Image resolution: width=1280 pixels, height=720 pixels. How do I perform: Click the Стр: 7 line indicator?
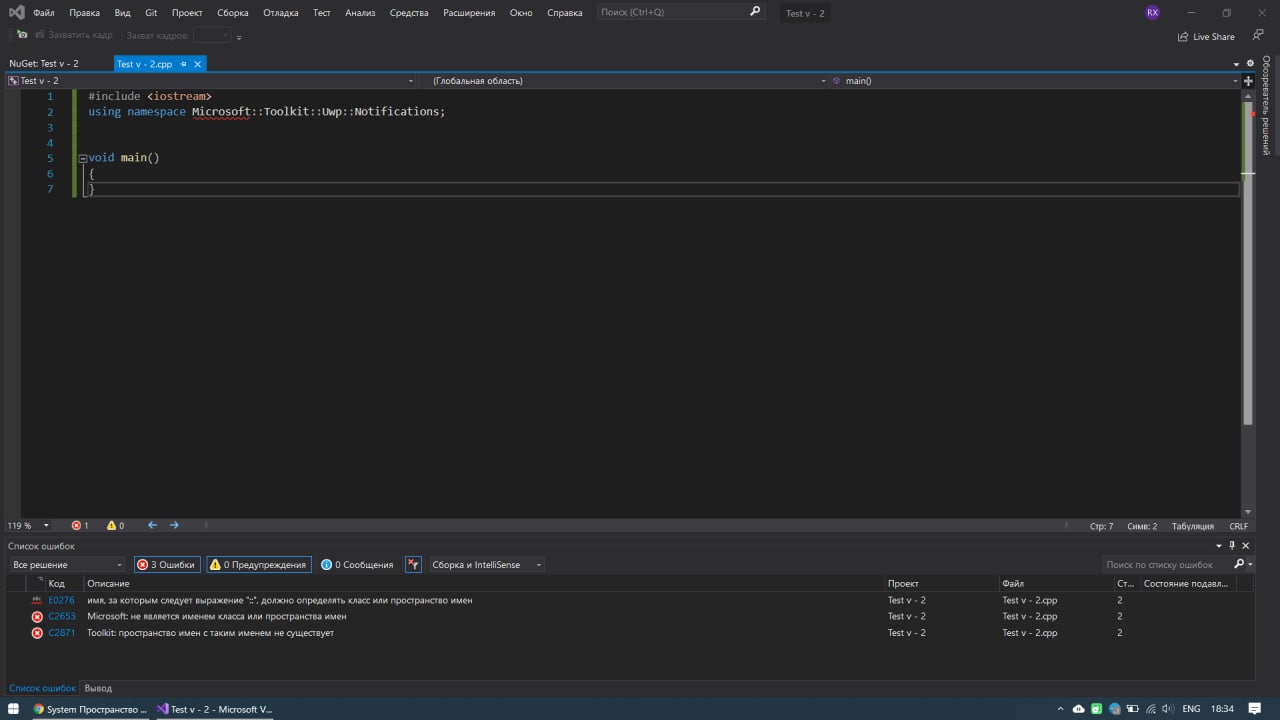click(x=1101, y=526)
